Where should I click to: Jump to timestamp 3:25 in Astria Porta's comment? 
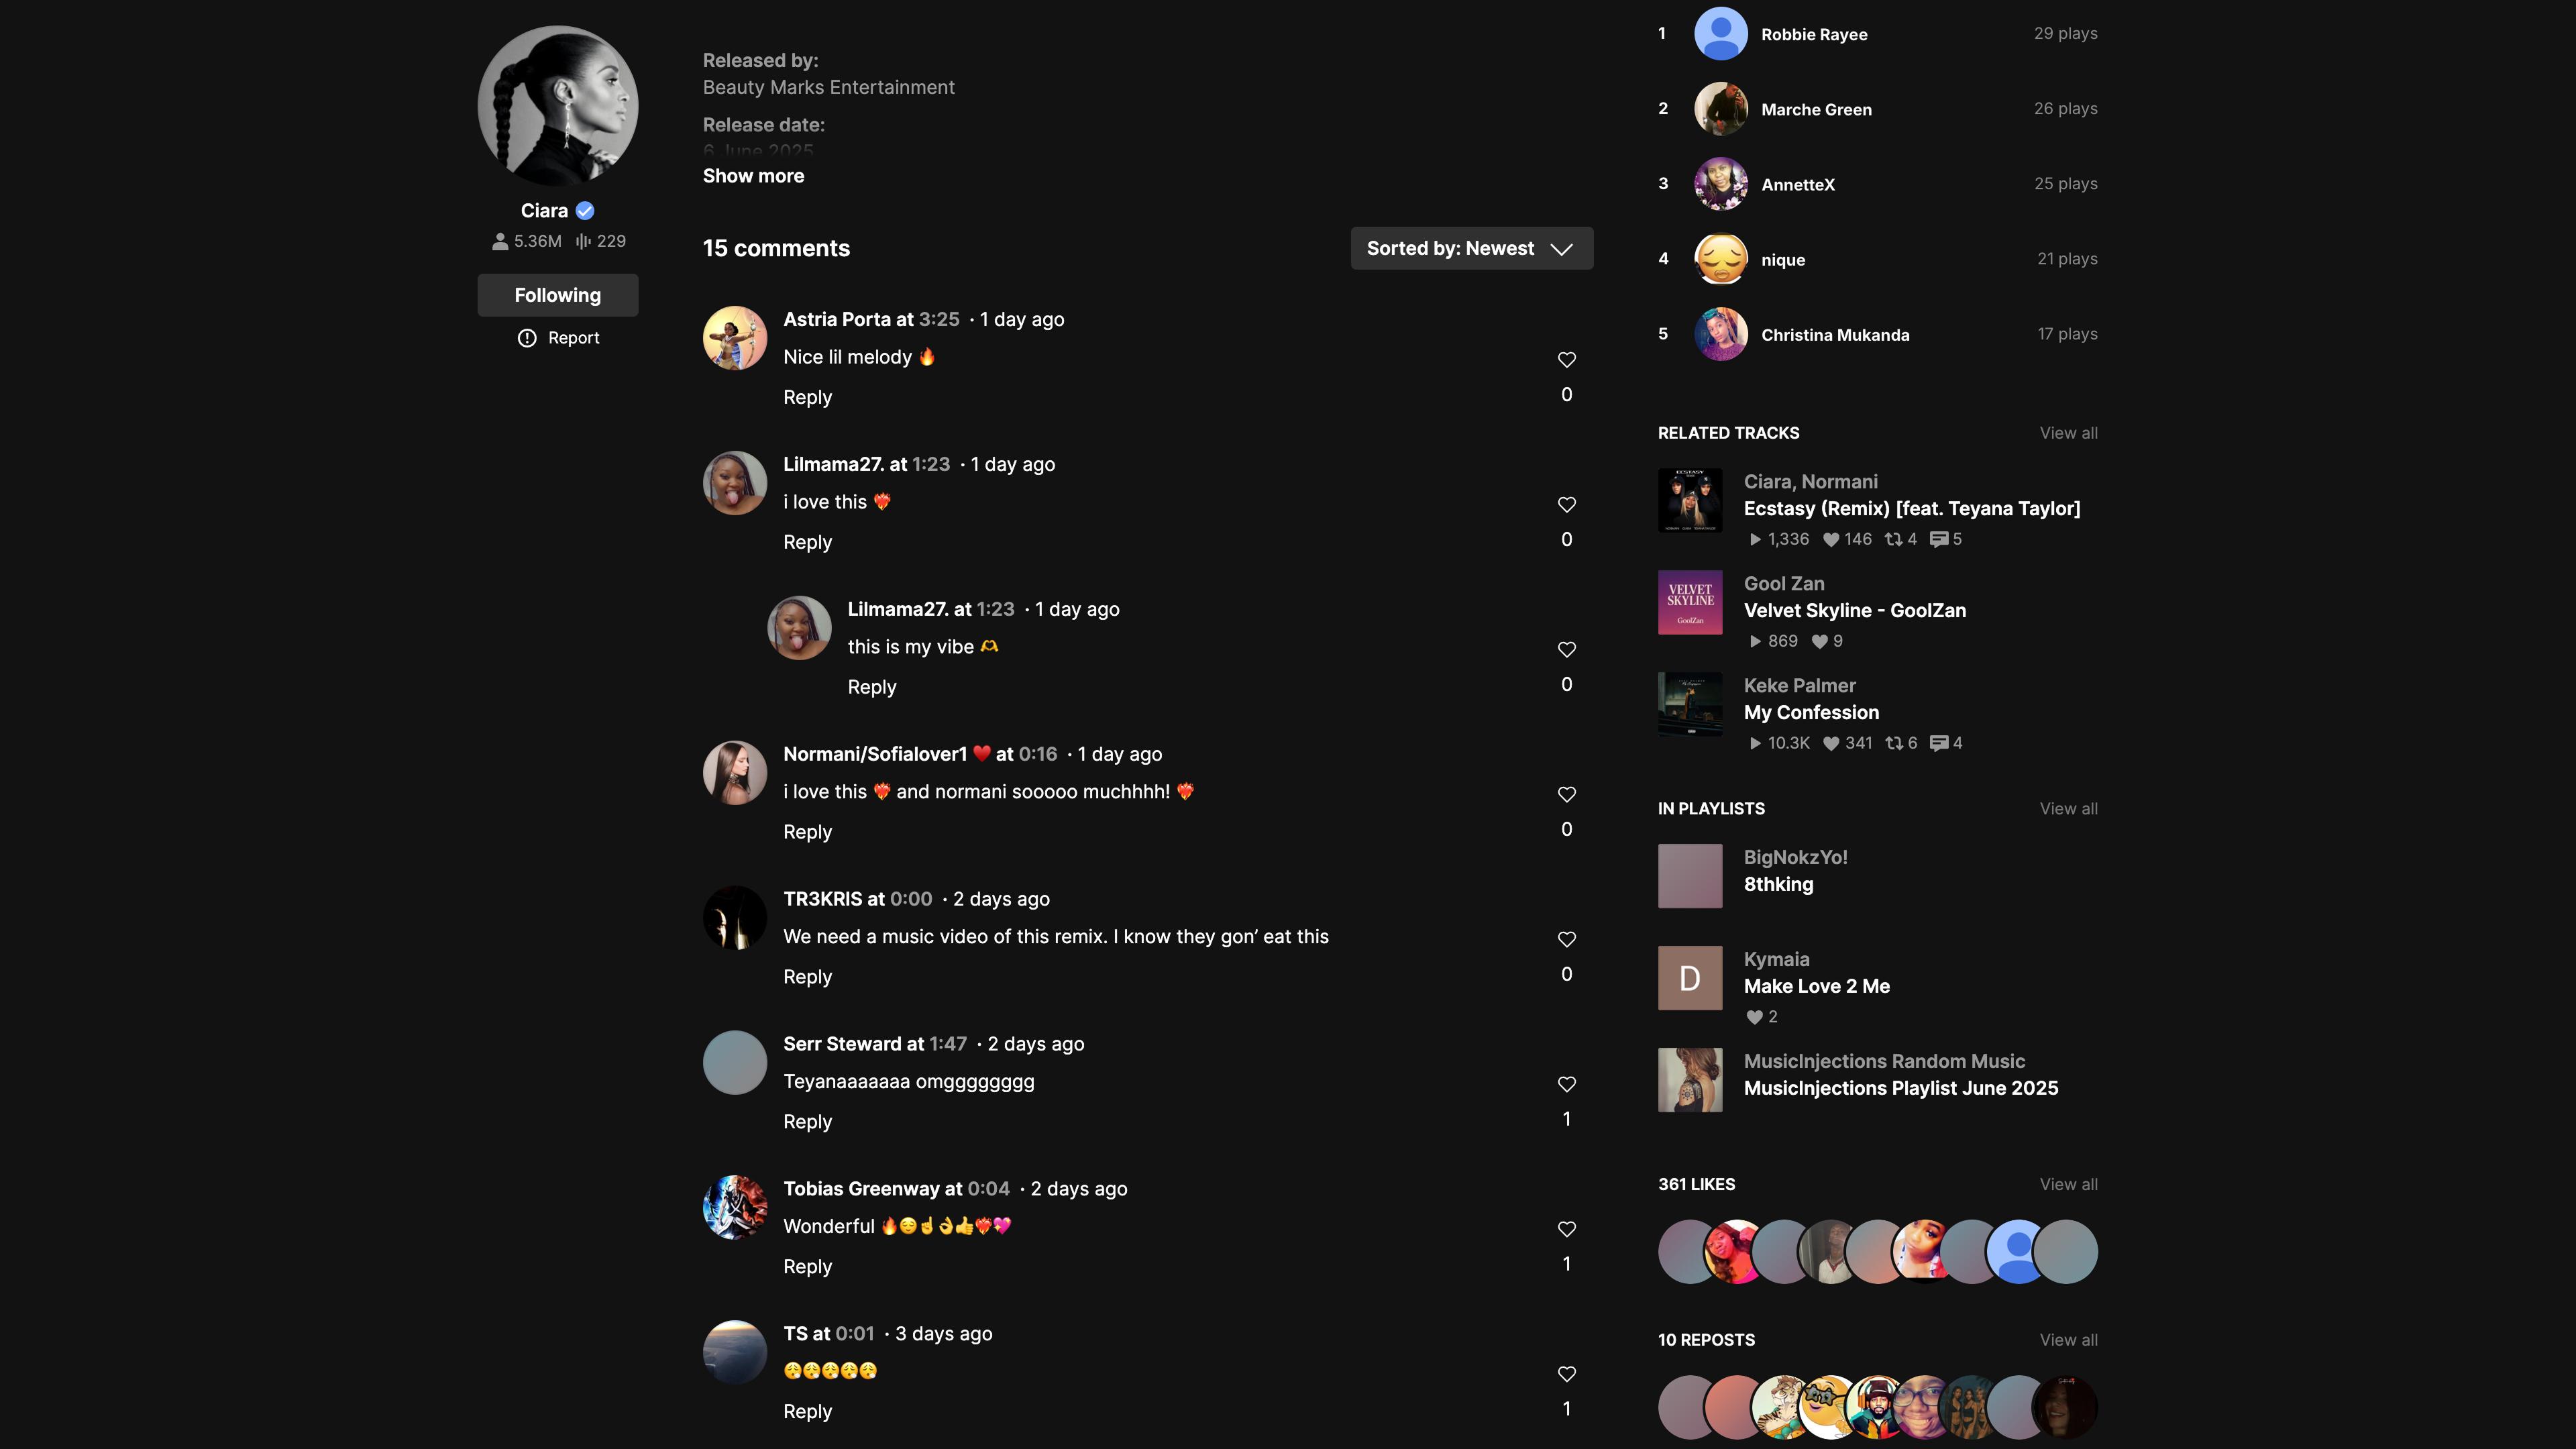point(938,320)
